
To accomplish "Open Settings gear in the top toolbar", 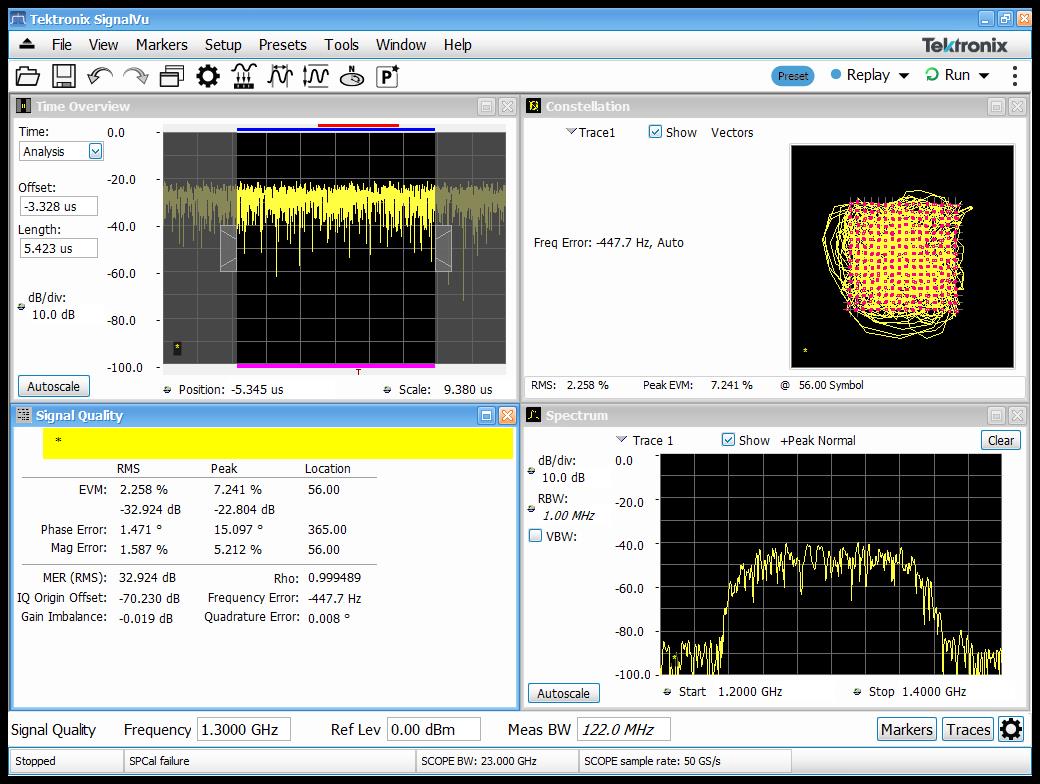I will pyautogui.click(x=208, y=76).
